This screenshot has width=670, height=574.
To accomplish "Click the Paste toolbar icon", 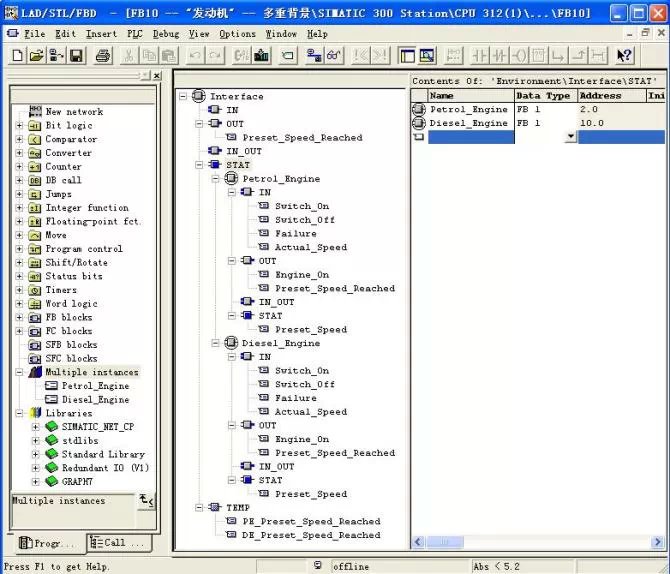I will (169, 56).
